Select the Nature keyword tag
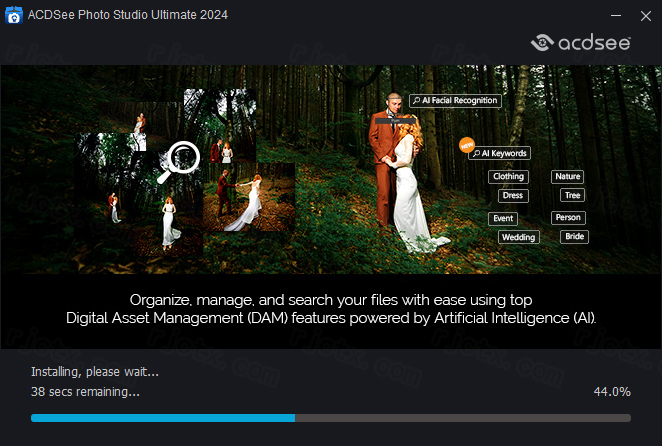The image size is (662, 446). click(566, 177)
